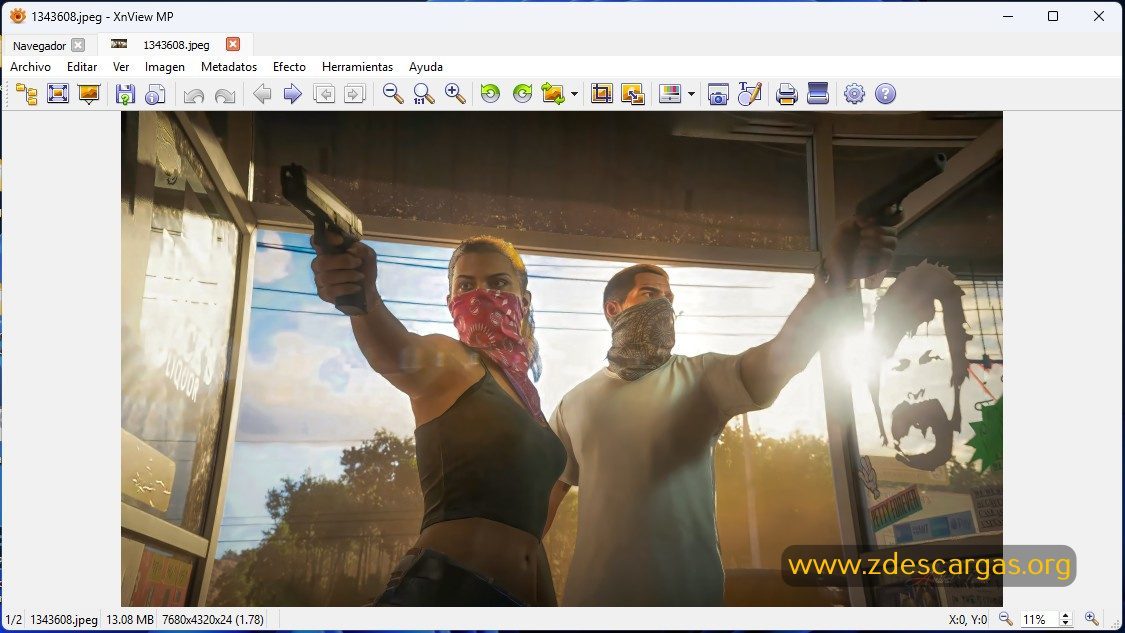Start the slideshow icon
1125x633 pixels.
[x=89, y=94]
